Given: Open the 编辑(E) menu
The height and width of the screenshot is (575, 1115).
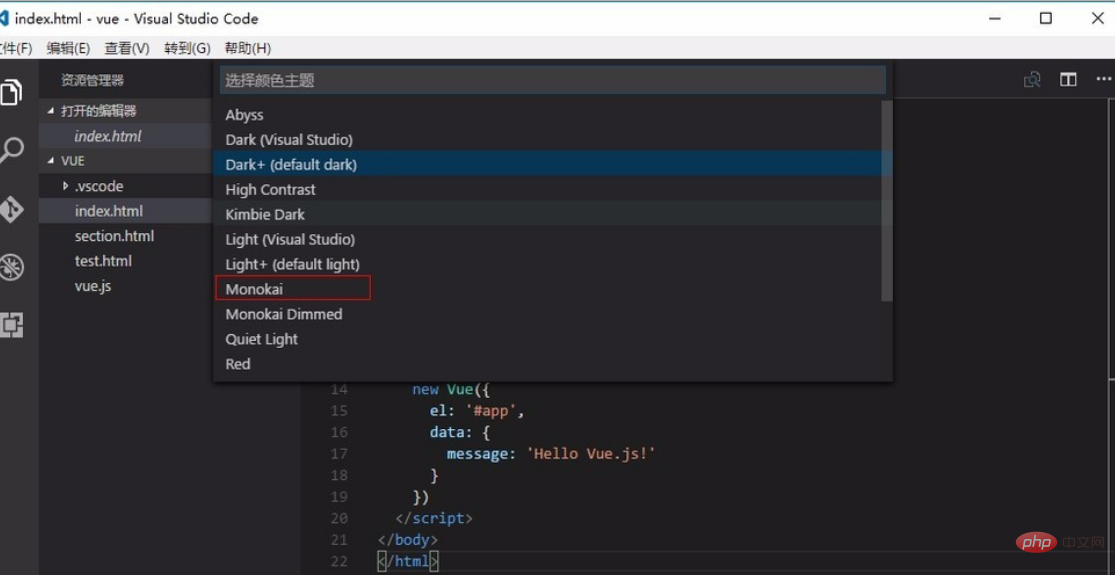Looking at the screenshot, I should click(x=68, y=48).
